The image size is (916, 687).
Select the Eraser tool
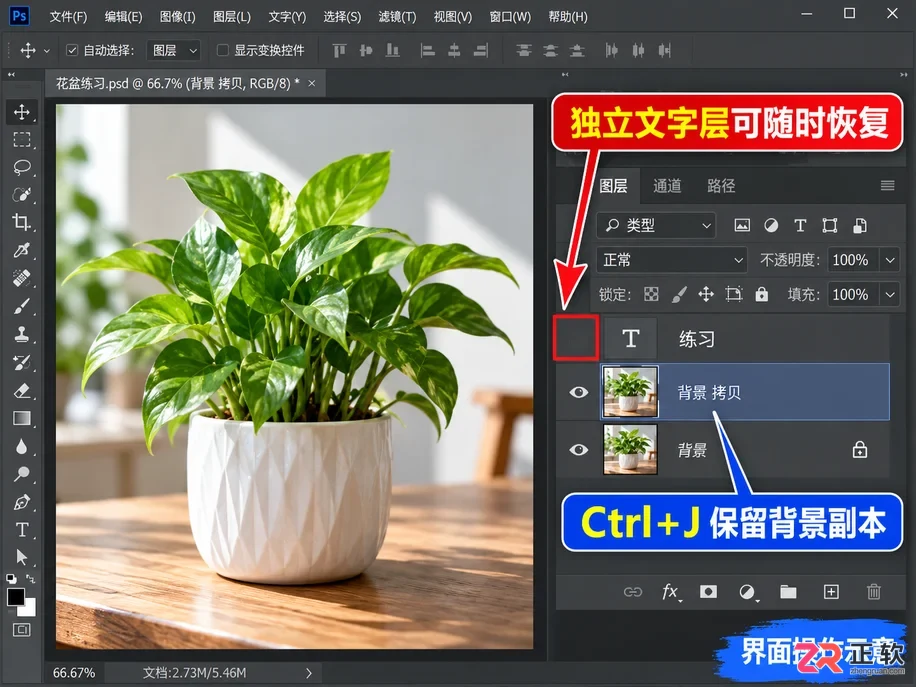[22, 390]
